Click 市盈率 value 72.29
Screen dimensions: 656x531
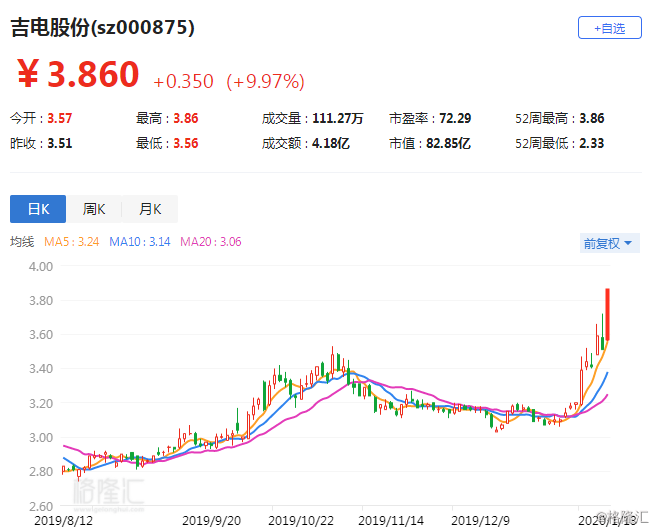(x=455, y=118)
